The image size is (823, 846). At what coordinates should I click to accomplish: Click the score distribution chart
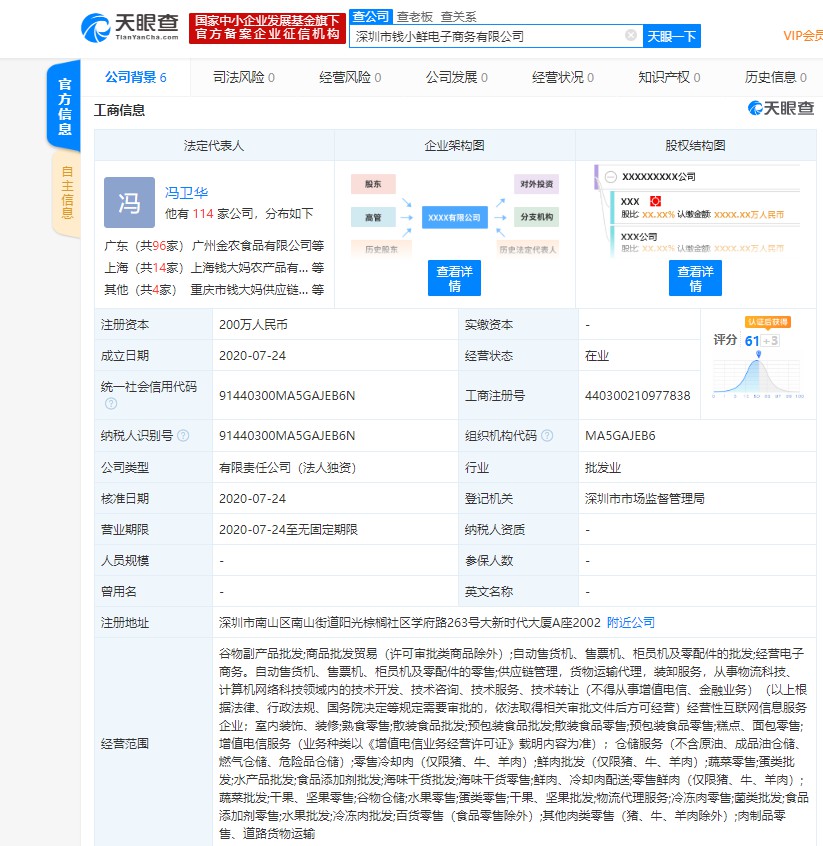[759, 371]
